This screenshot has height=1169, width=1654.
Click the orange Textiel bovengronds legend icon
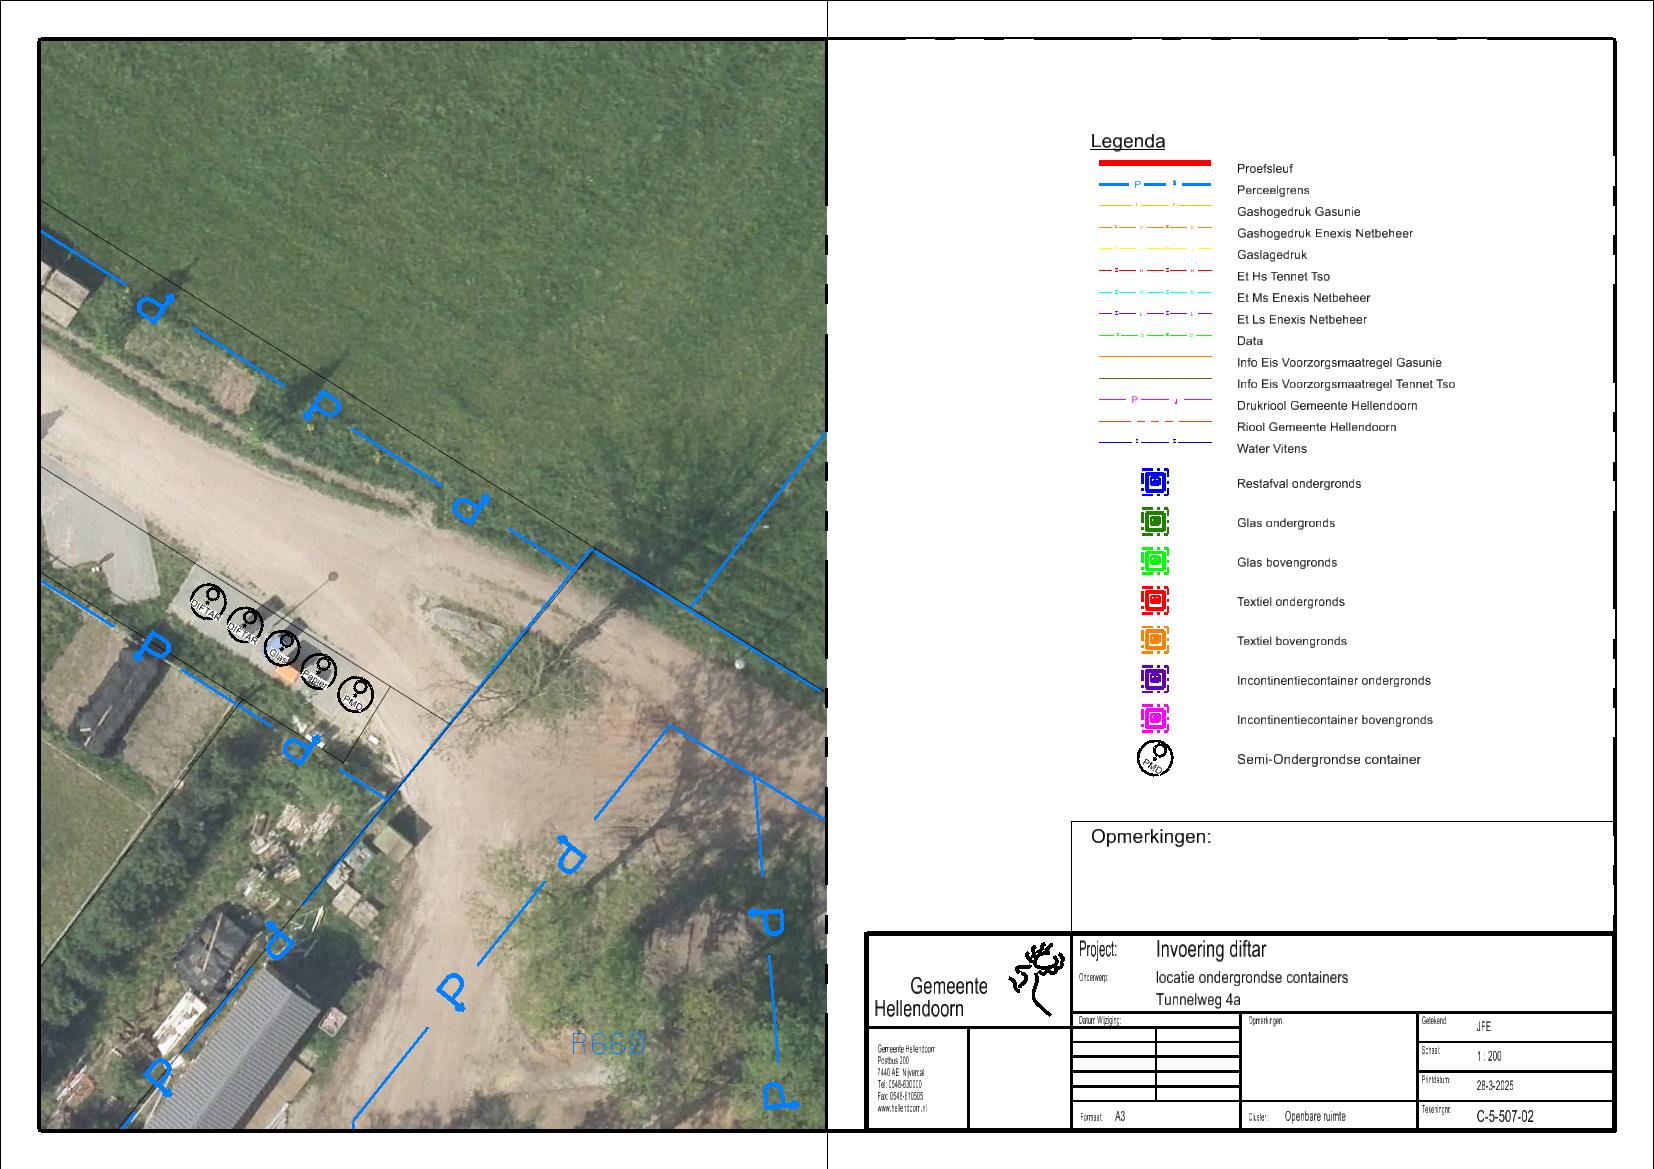pos(1154,640)
